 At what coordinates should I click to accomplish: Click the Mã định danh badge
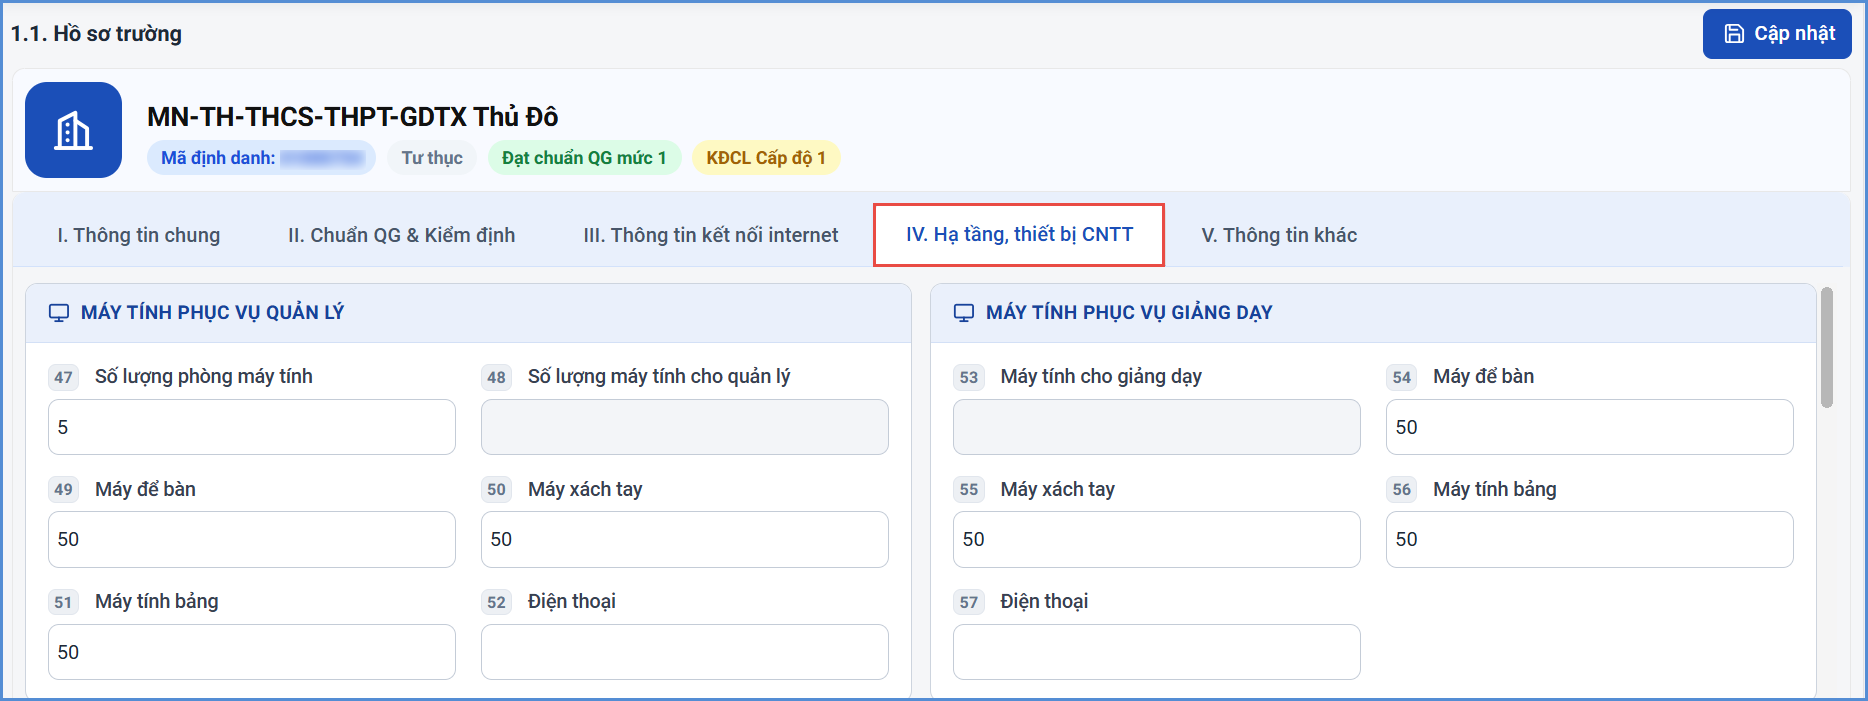coord(261,158)
